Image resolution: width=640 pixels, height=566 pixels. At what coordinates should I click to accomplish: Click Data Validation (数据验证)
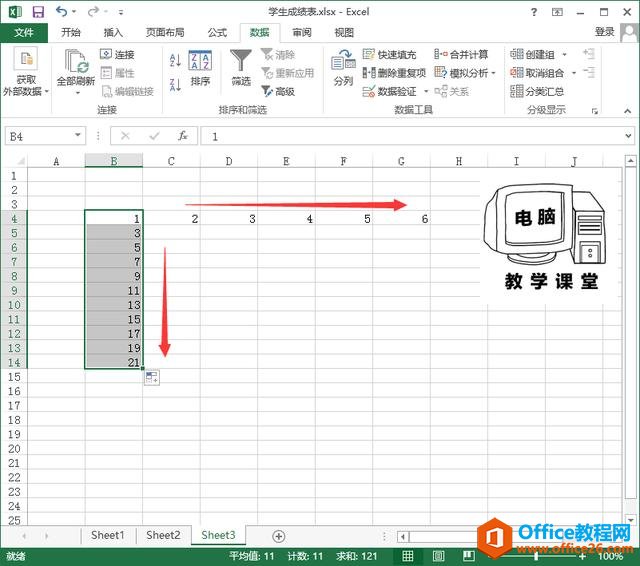click(390, 91)
